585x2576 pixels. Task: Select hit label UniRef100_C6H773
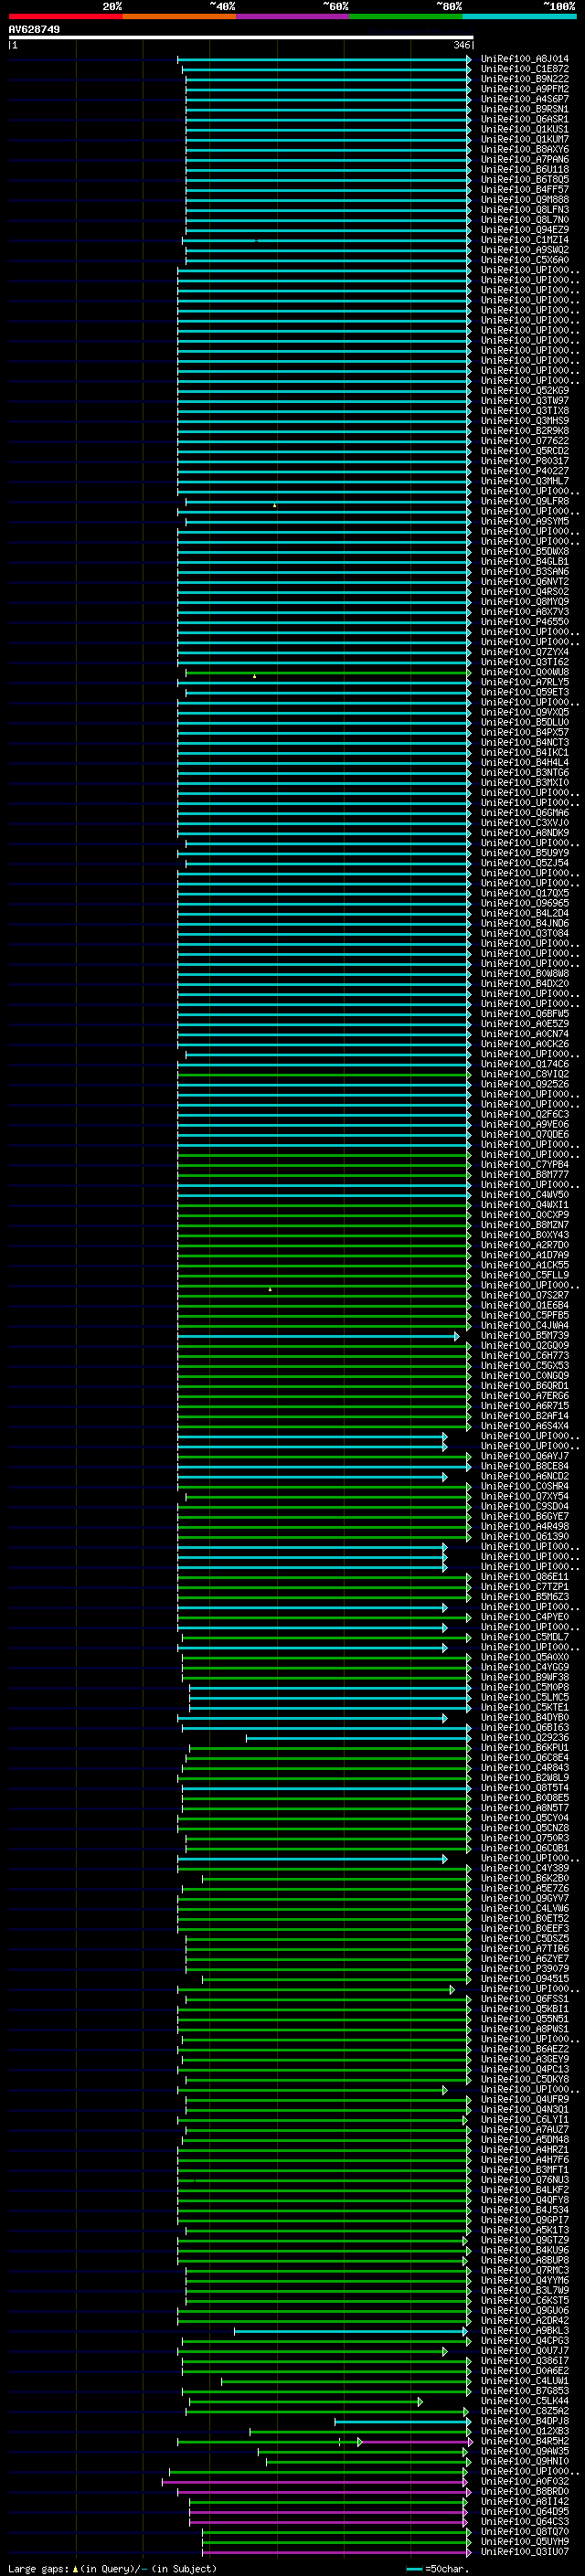pos(525,1355)
